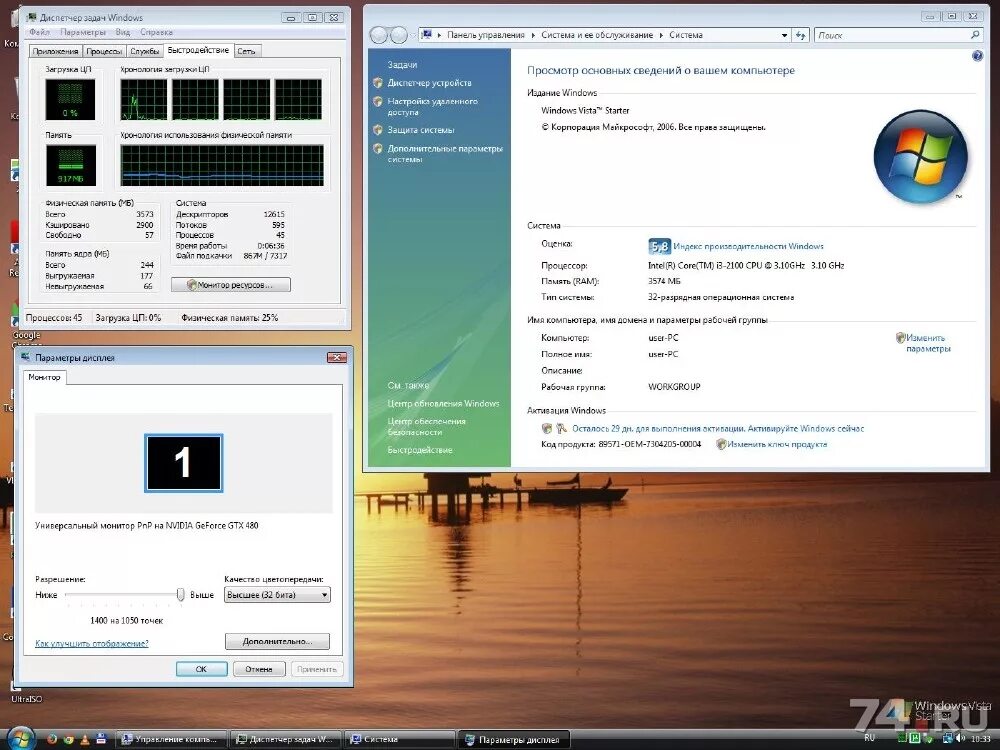The width and height of the screenshot is (1000, 750).
Task: Switch to the Процессы tab in Task Manager
Action: [x=104, y=51]
